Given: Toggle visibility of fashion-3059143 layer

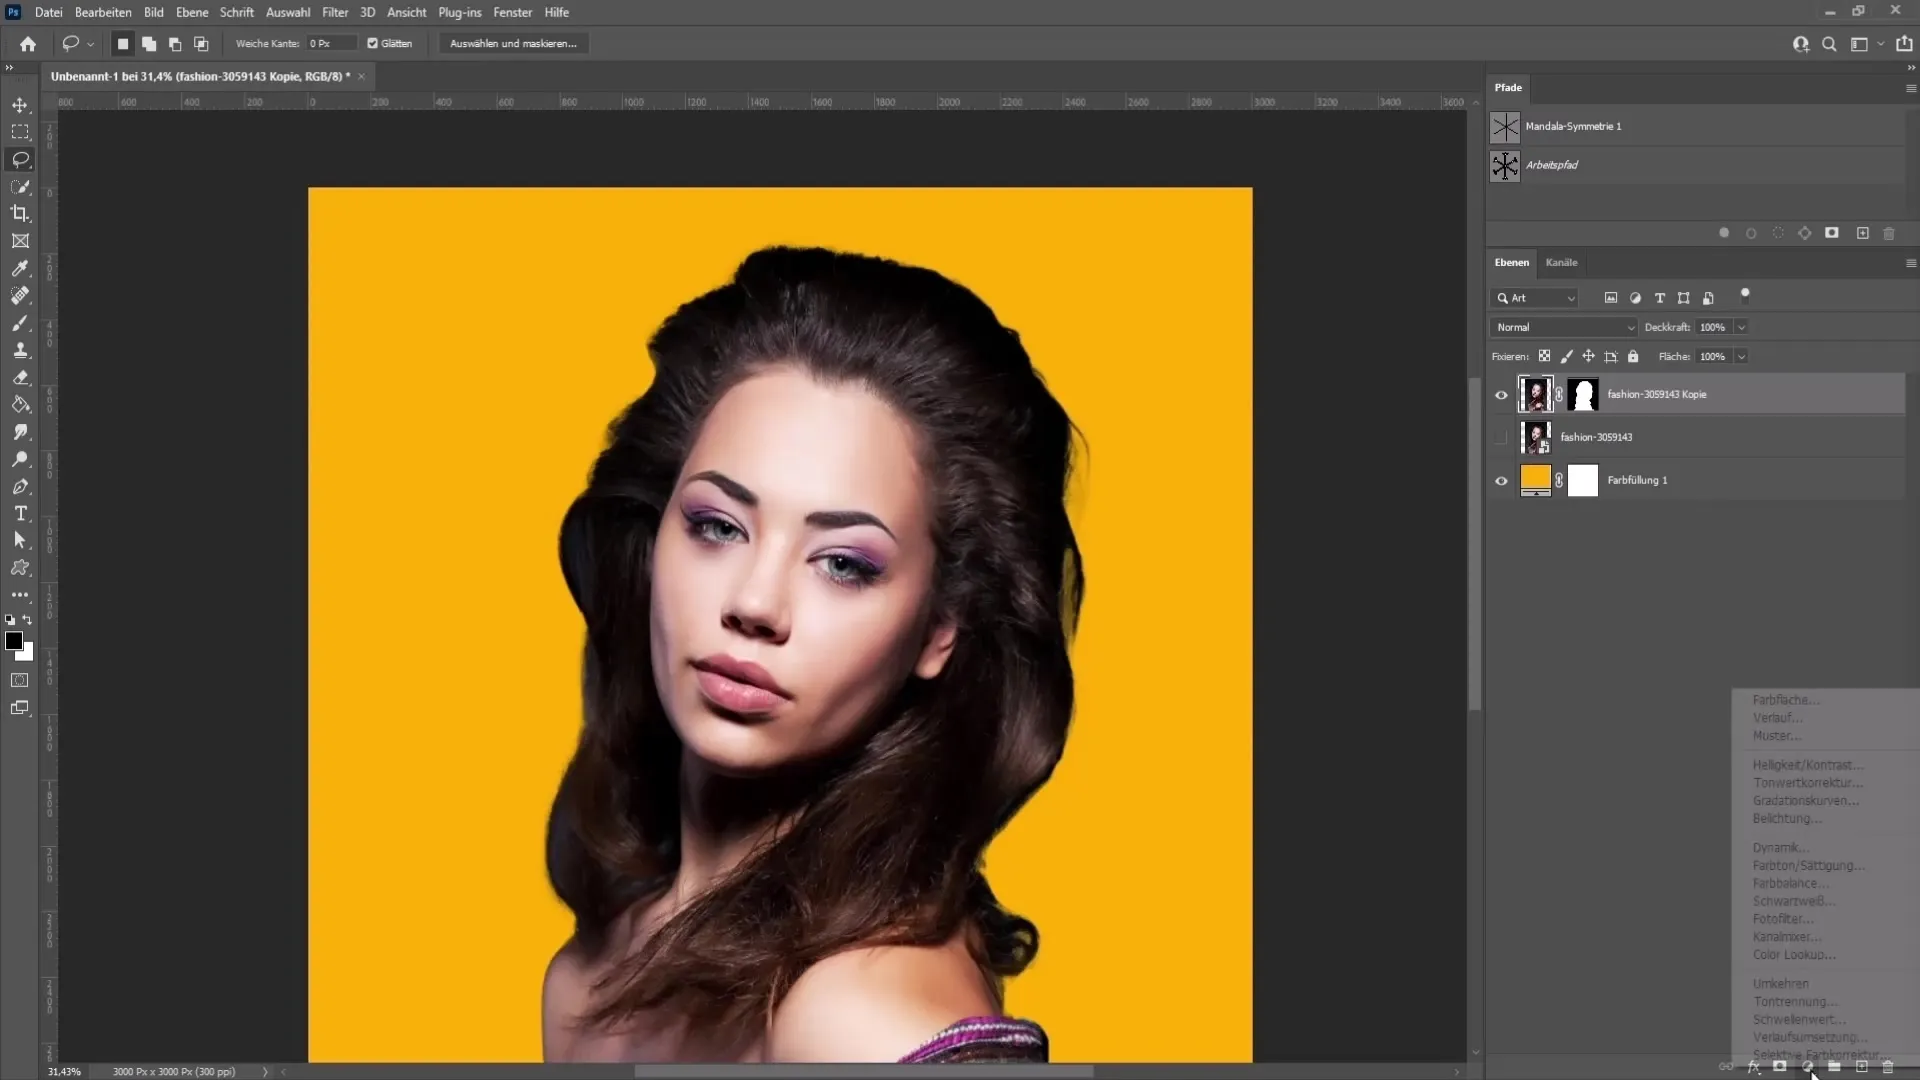Looking at the screenshot, I should (1501, 436).
